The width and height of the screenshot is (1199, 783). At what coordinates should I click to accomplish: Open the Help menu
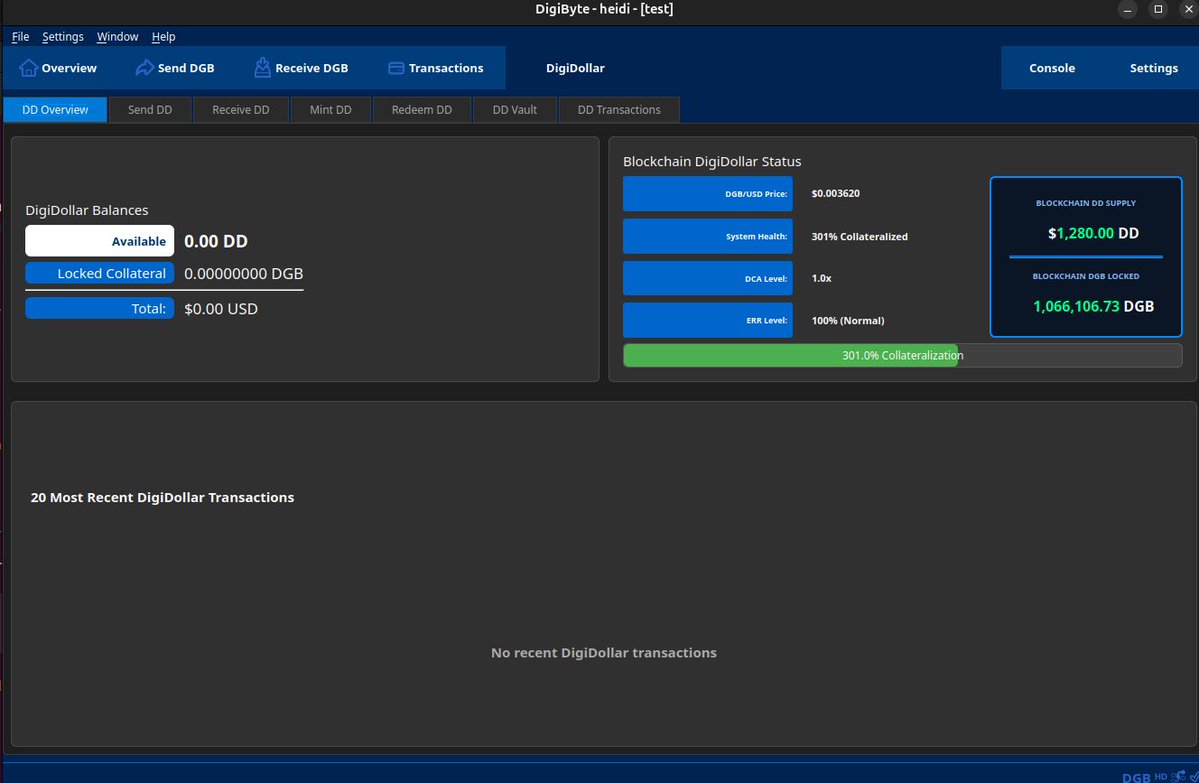click(x=163, y=37)
